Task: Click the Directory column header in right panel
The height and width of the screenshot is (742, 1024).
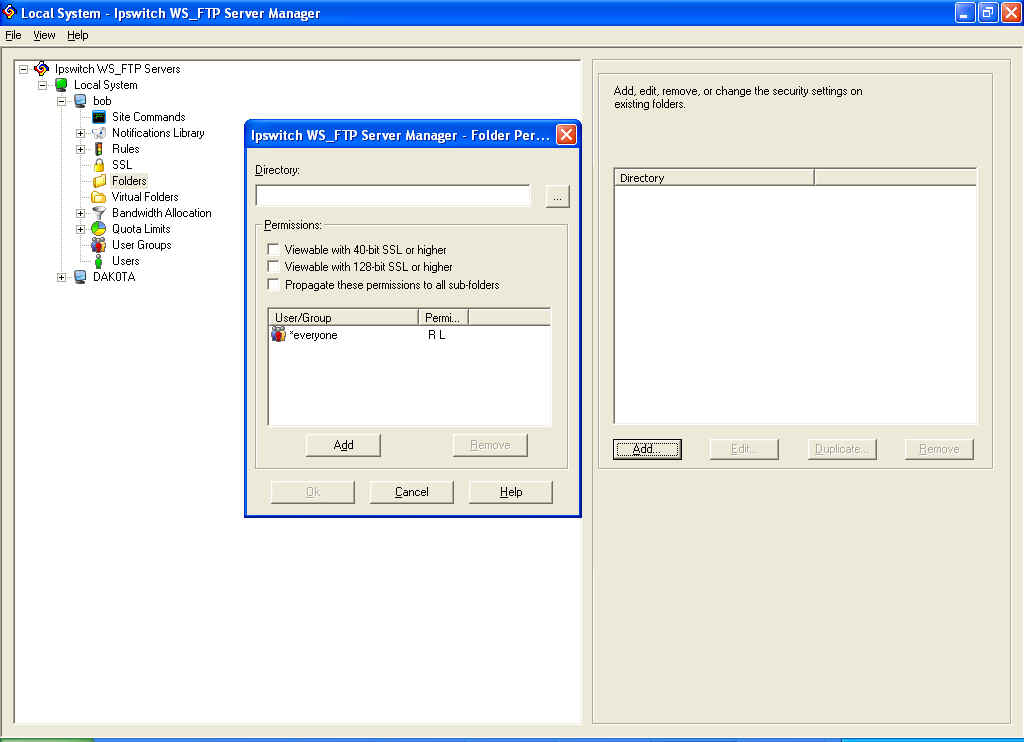Action: (x=714, y=178)
